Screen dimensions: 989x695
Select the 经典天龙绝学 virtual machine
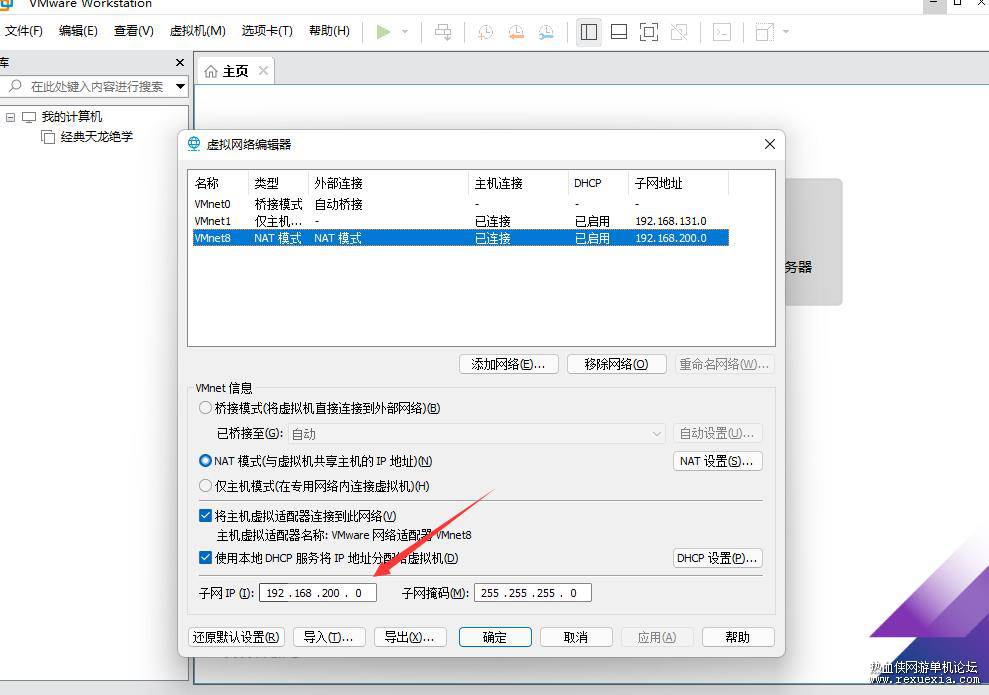tap(97, 136)
